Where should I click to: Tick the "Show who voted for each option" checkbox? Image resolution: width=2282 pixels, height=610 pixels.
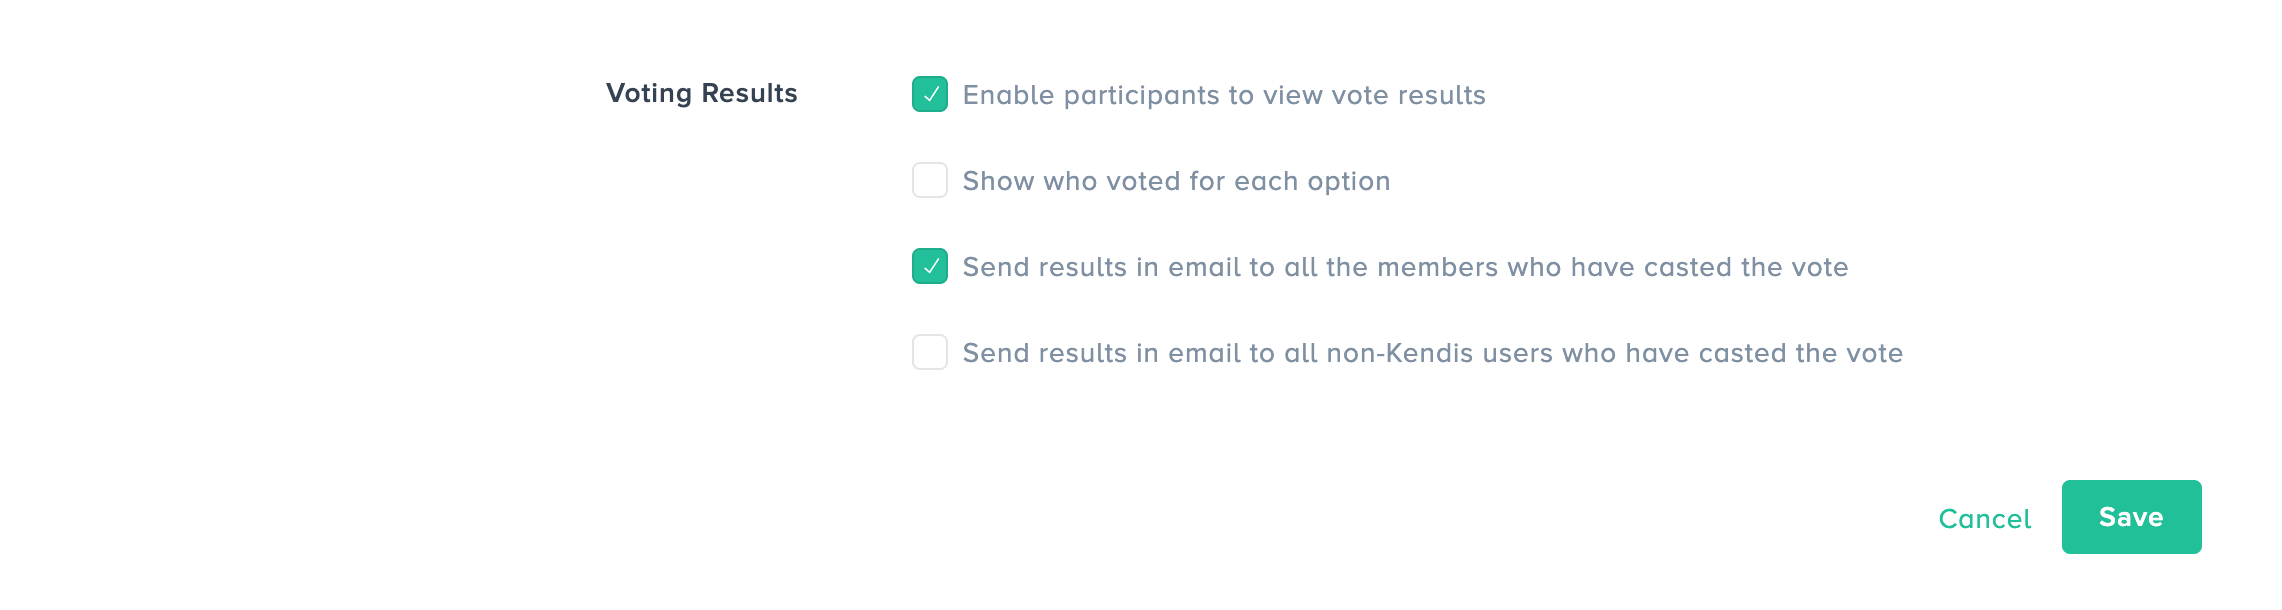930,181
